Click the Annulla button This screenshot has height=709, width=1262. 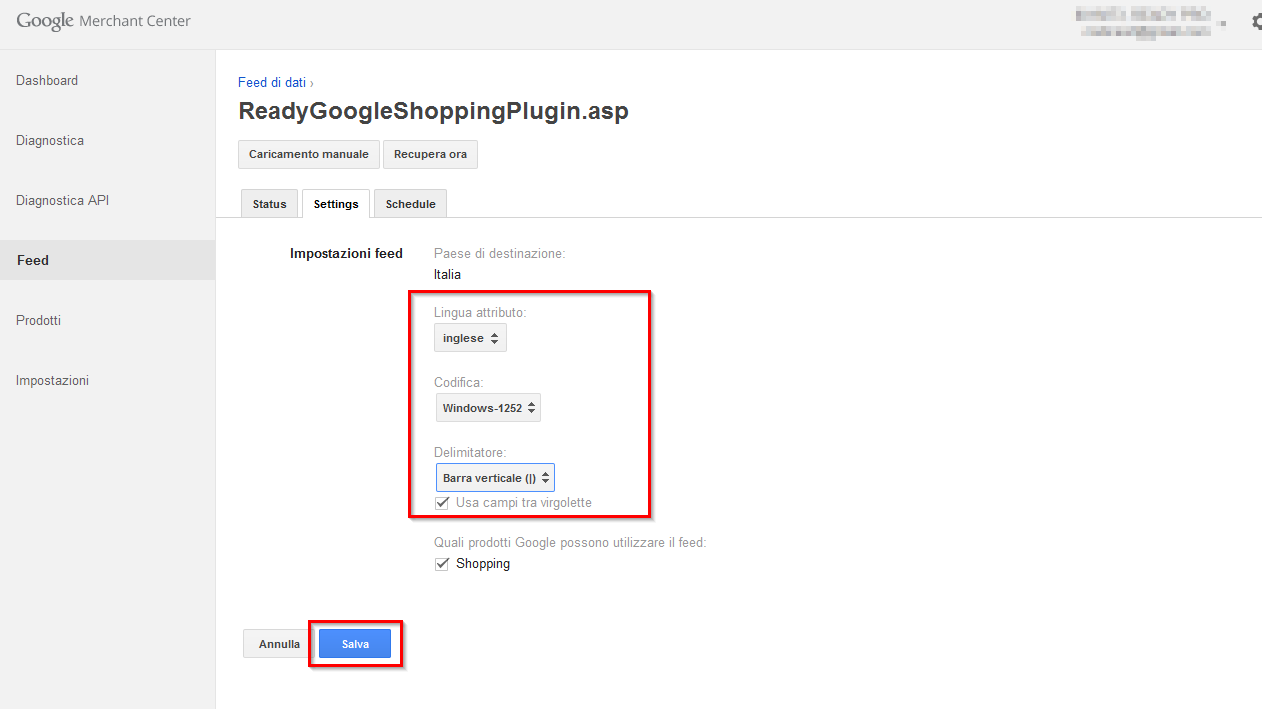[279, 644]
